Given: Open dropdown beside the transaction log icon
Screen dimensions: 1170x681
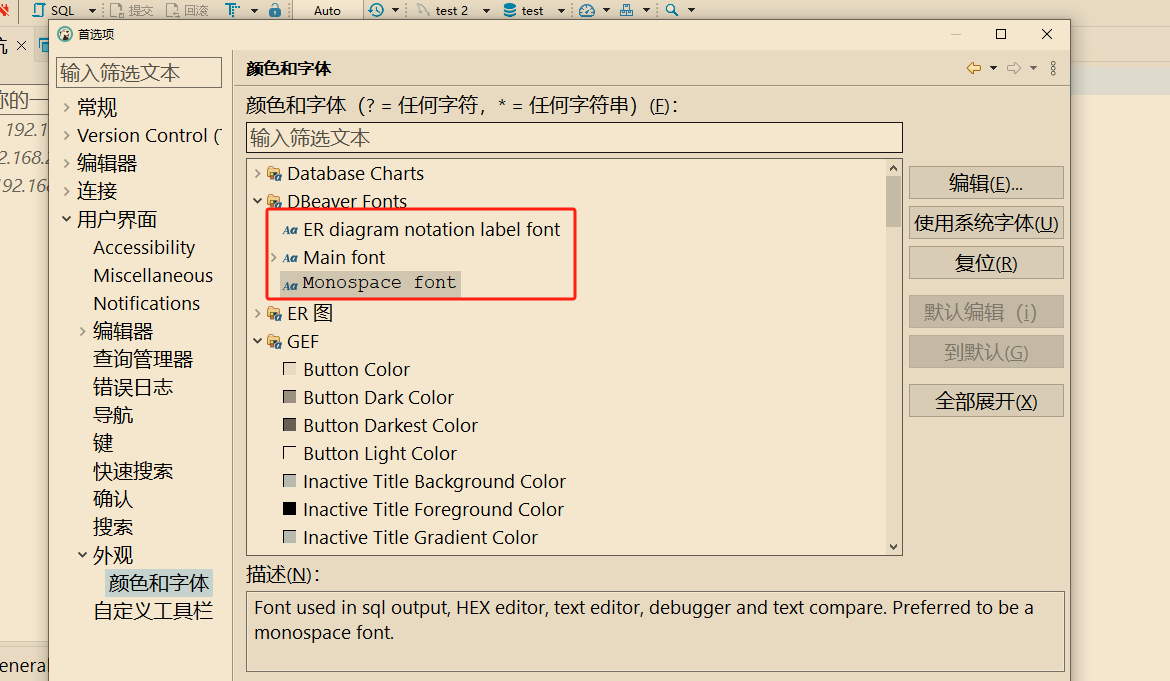Looking at the screenshot, I should coord(395,10).
